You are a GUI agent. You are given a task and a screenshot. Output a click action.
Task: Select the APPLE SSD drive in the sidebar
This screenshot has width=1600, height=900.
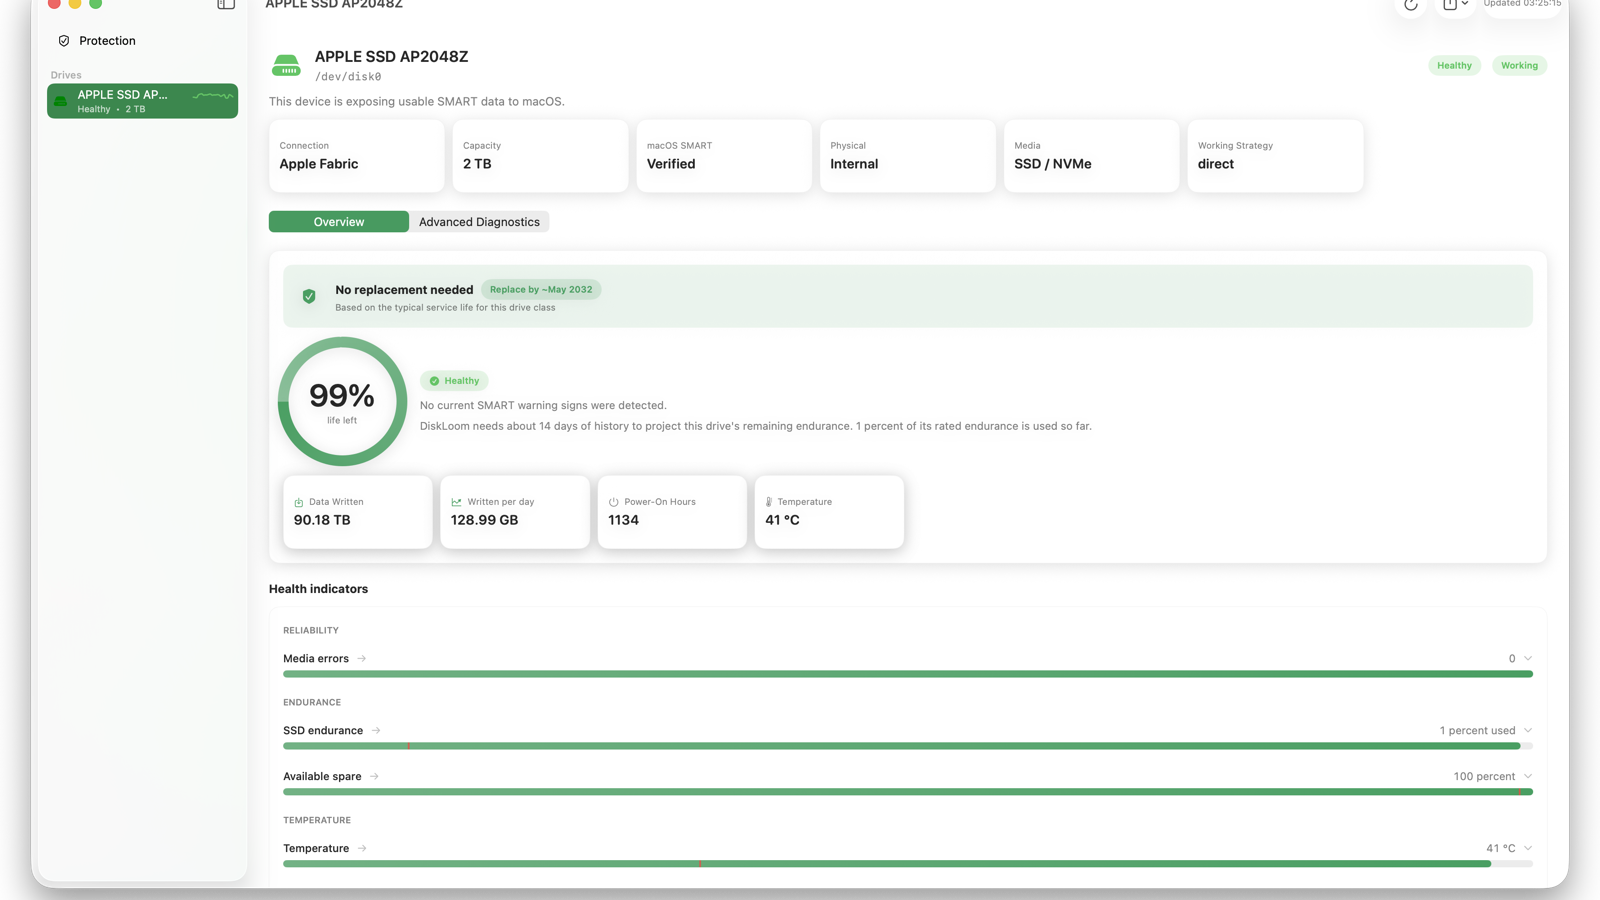tap(142, 101)
